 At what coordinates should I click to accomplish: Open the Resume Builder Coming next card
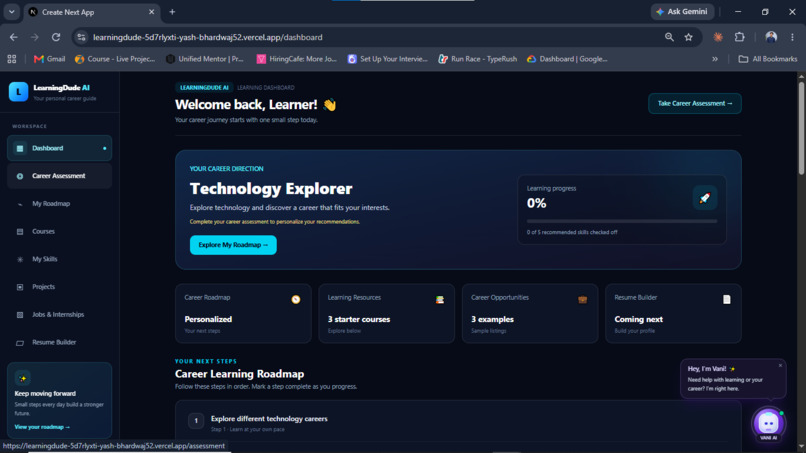tap(673, 314)
